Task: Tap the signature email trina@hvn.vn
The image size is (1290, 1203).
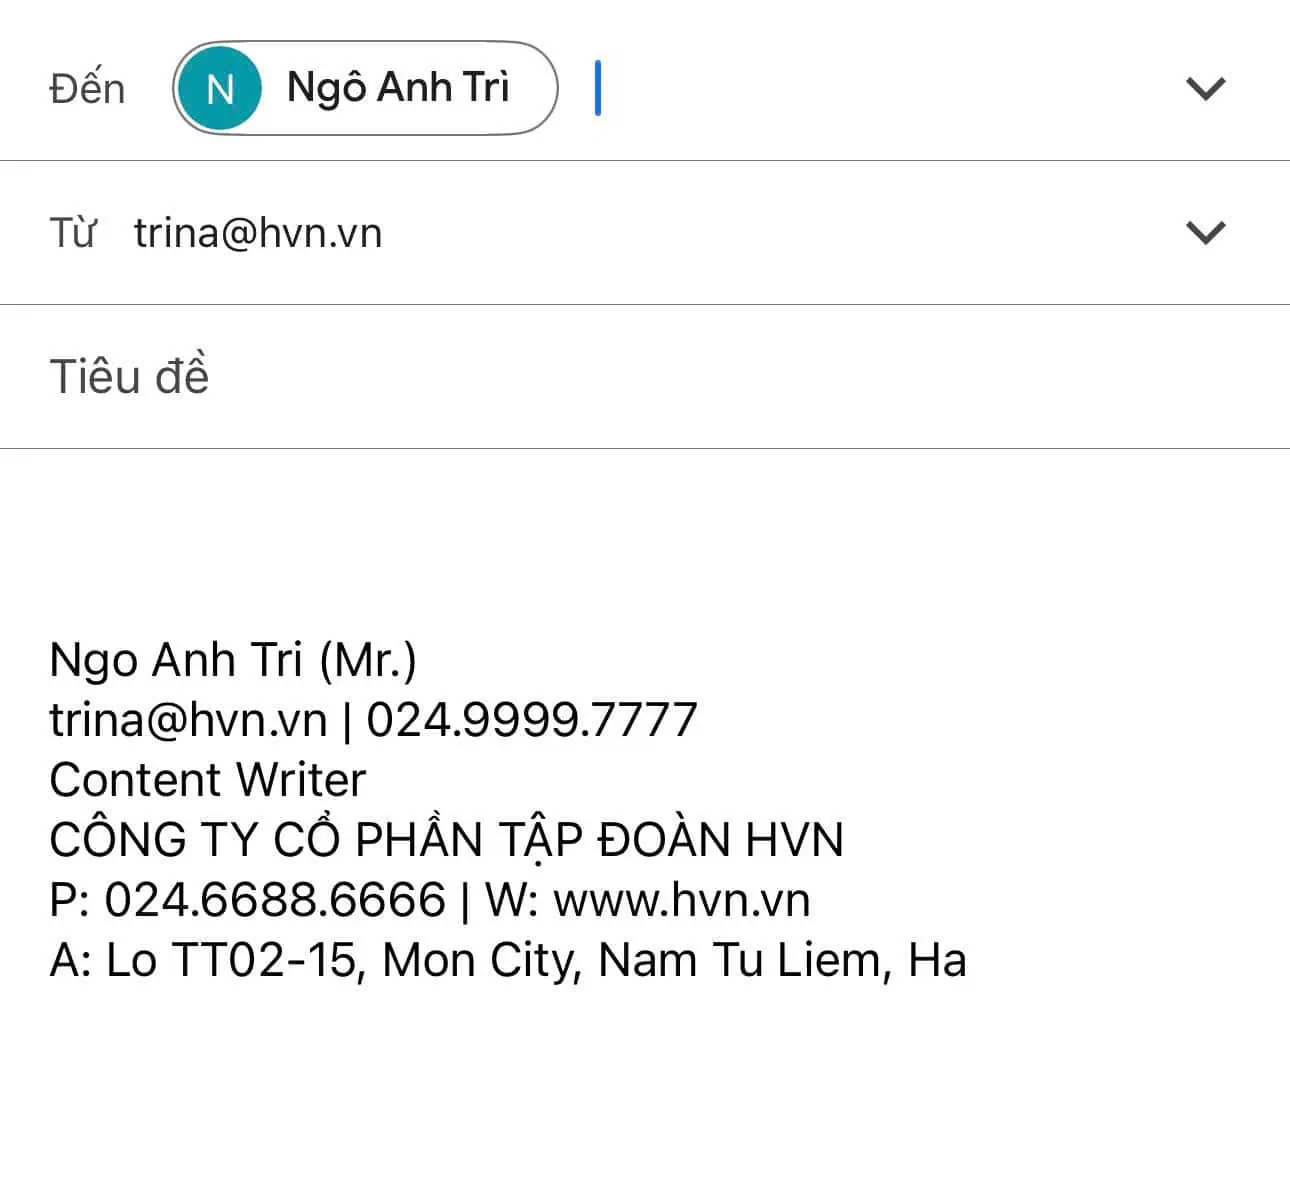Action: [x=188, y=720]
